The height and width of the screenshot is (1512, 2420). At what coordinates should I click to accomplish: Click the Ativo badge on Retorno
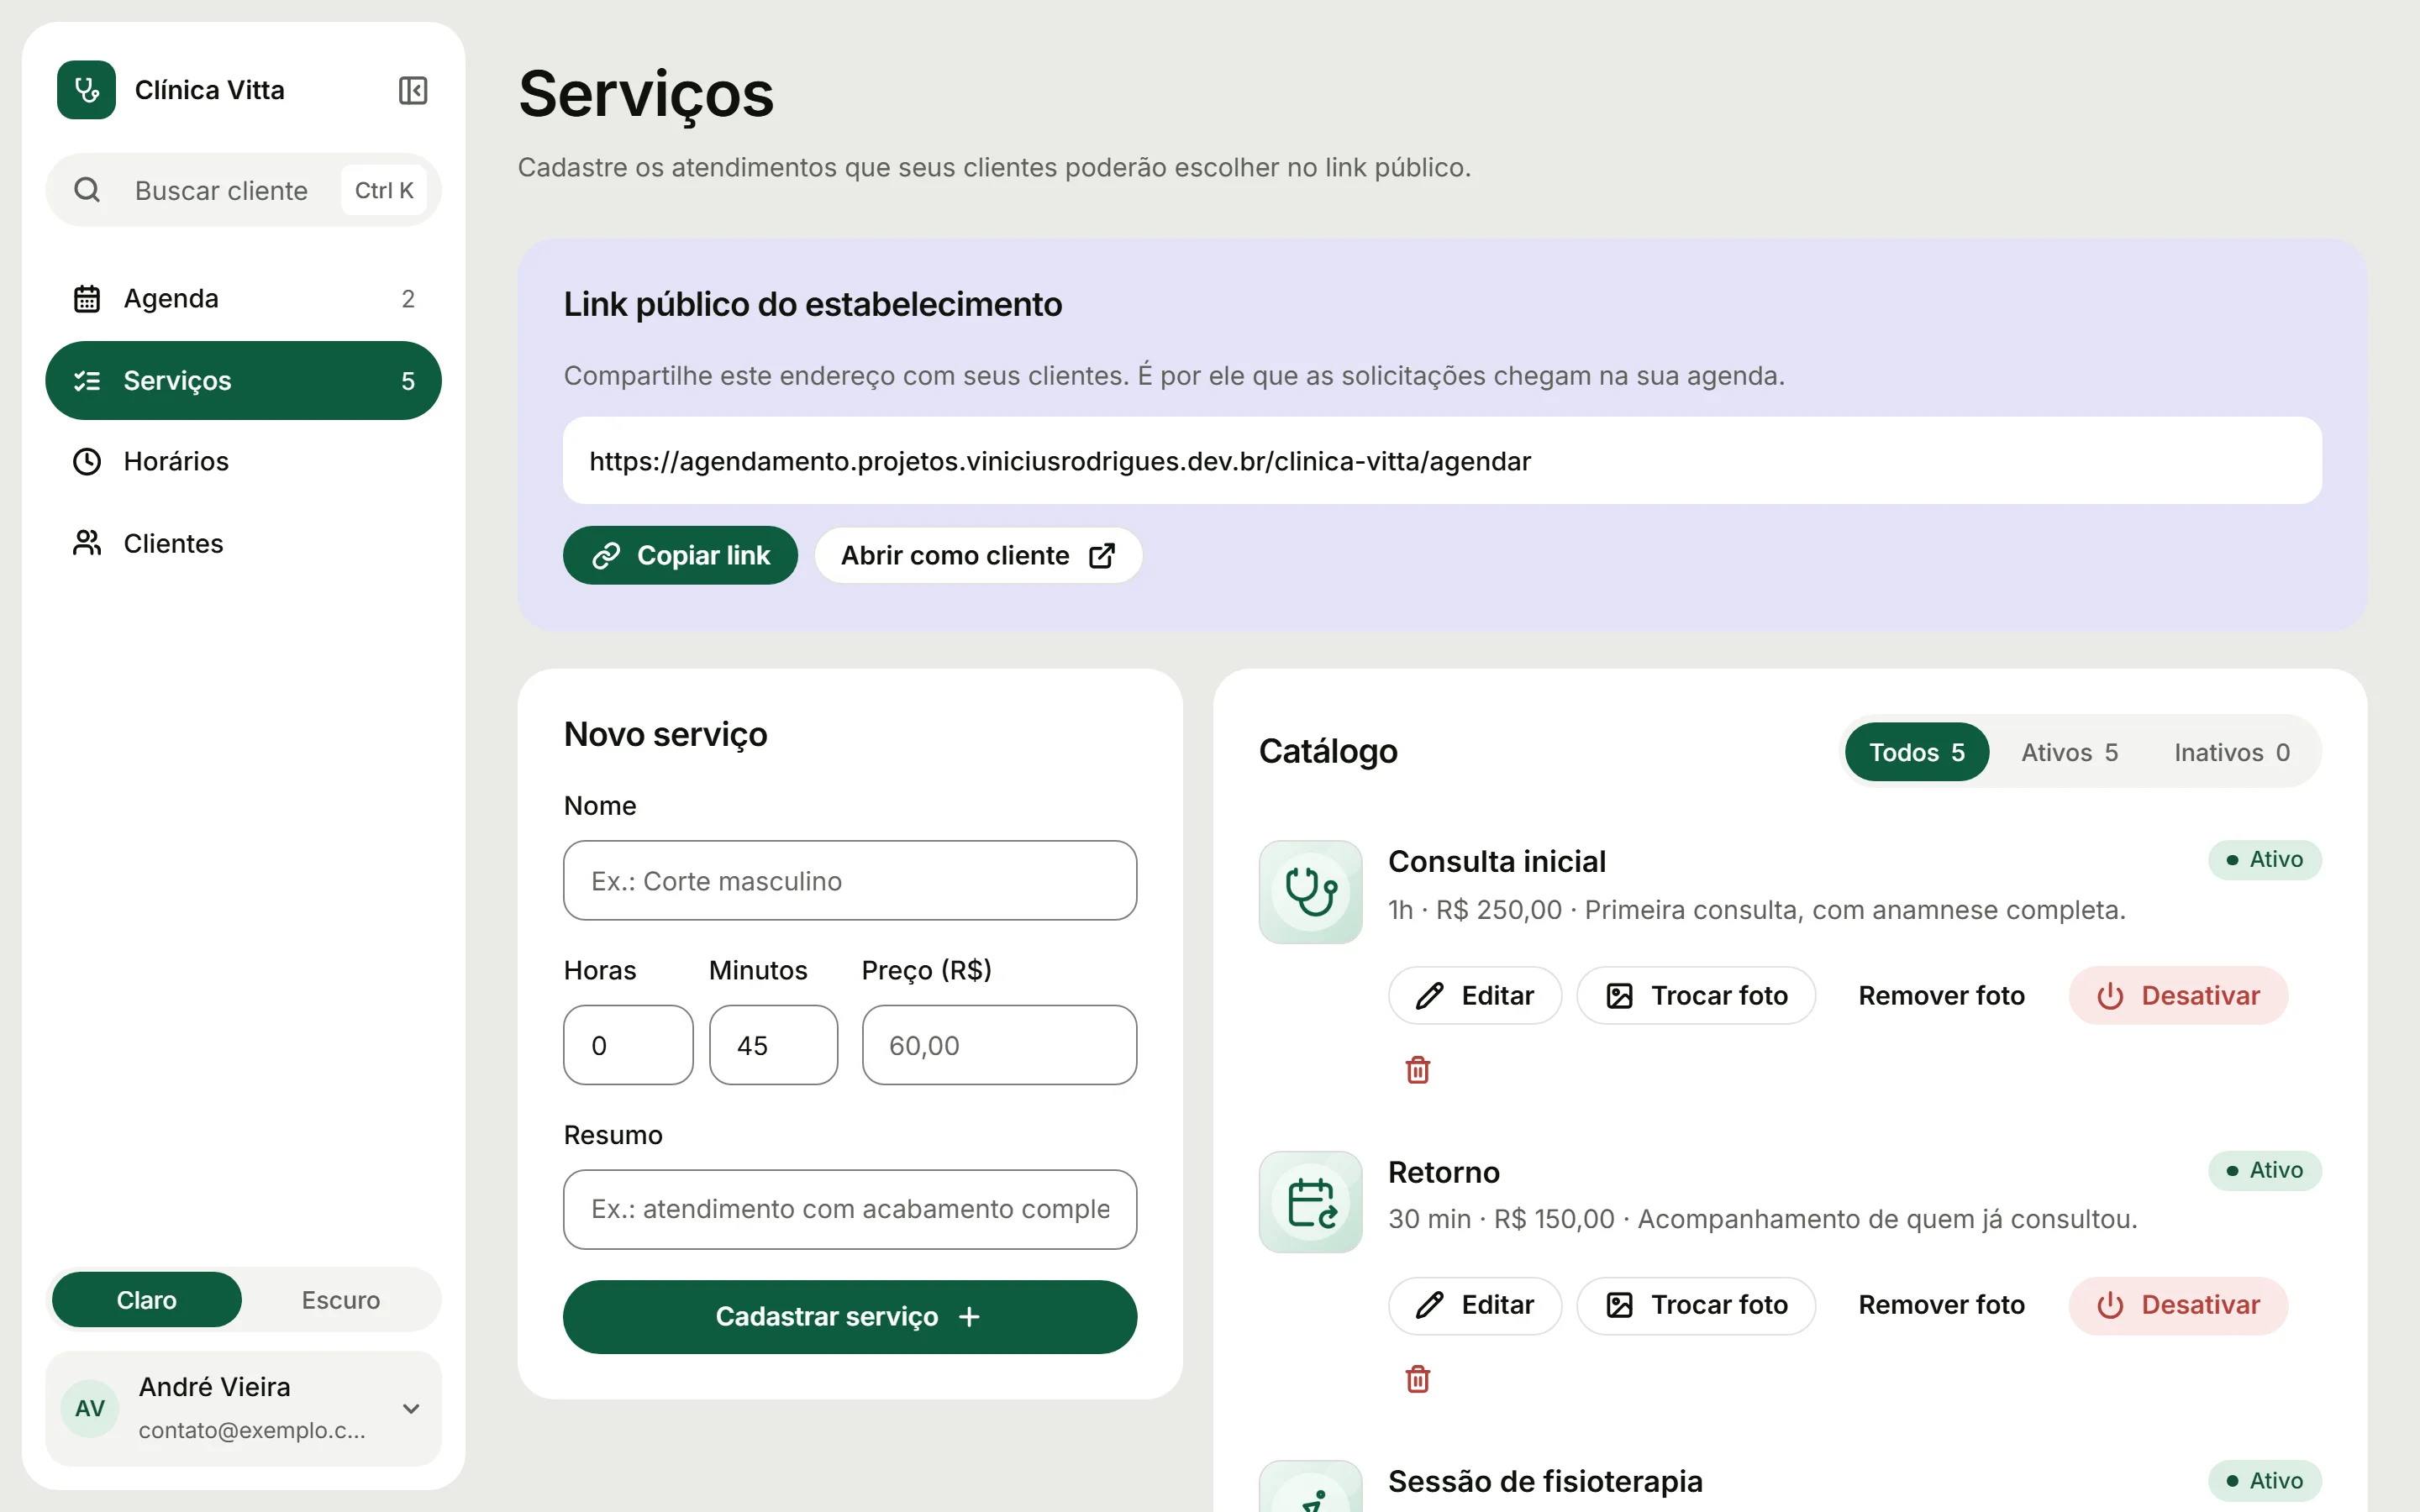[2264, 1170]
